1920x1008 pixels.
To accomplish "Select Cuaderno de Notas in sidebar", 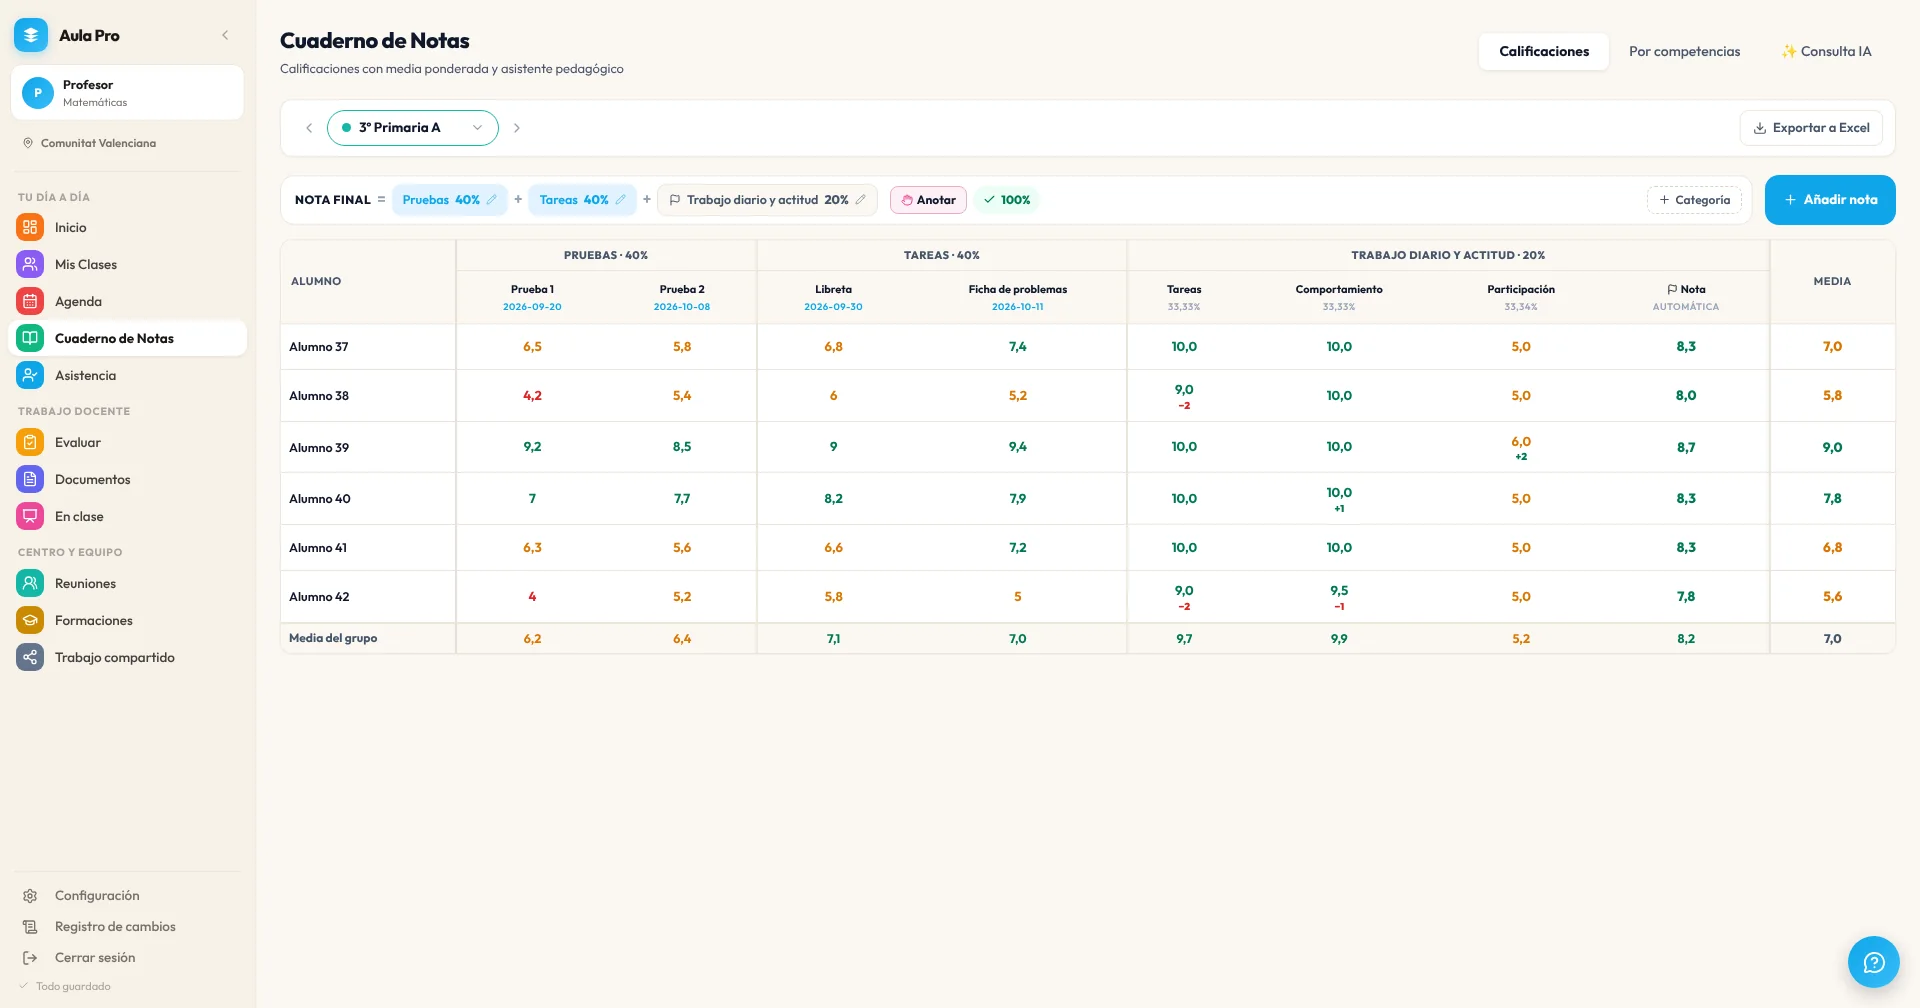I will 127,338.
